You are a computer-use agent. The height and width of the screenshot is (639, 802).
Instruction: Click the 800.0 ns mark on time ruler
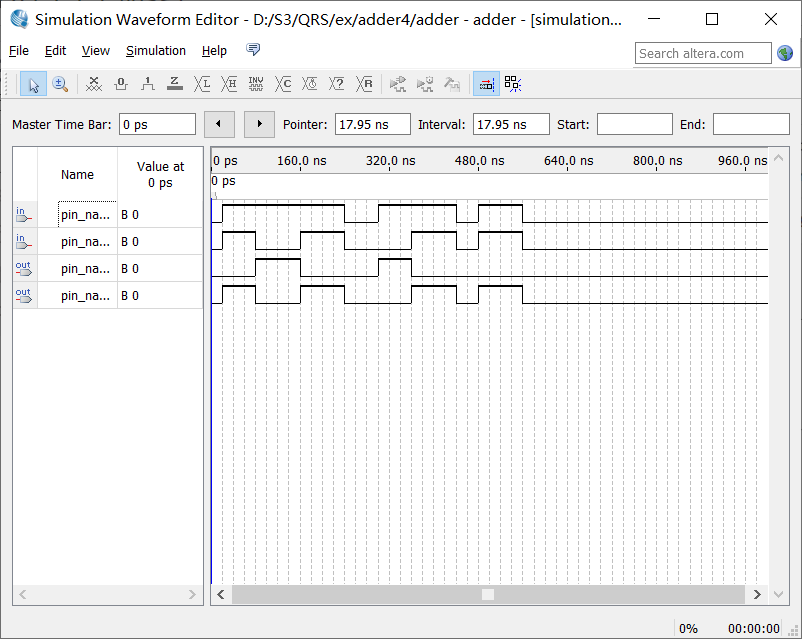click(x=657, y=161)
